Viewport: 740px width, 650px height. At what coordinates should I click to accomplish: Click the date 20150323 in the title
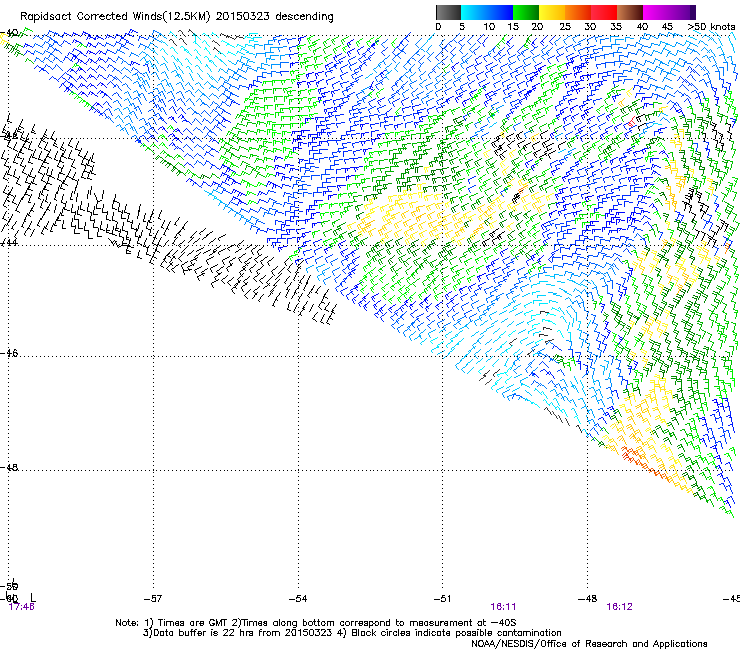(243, 16)
